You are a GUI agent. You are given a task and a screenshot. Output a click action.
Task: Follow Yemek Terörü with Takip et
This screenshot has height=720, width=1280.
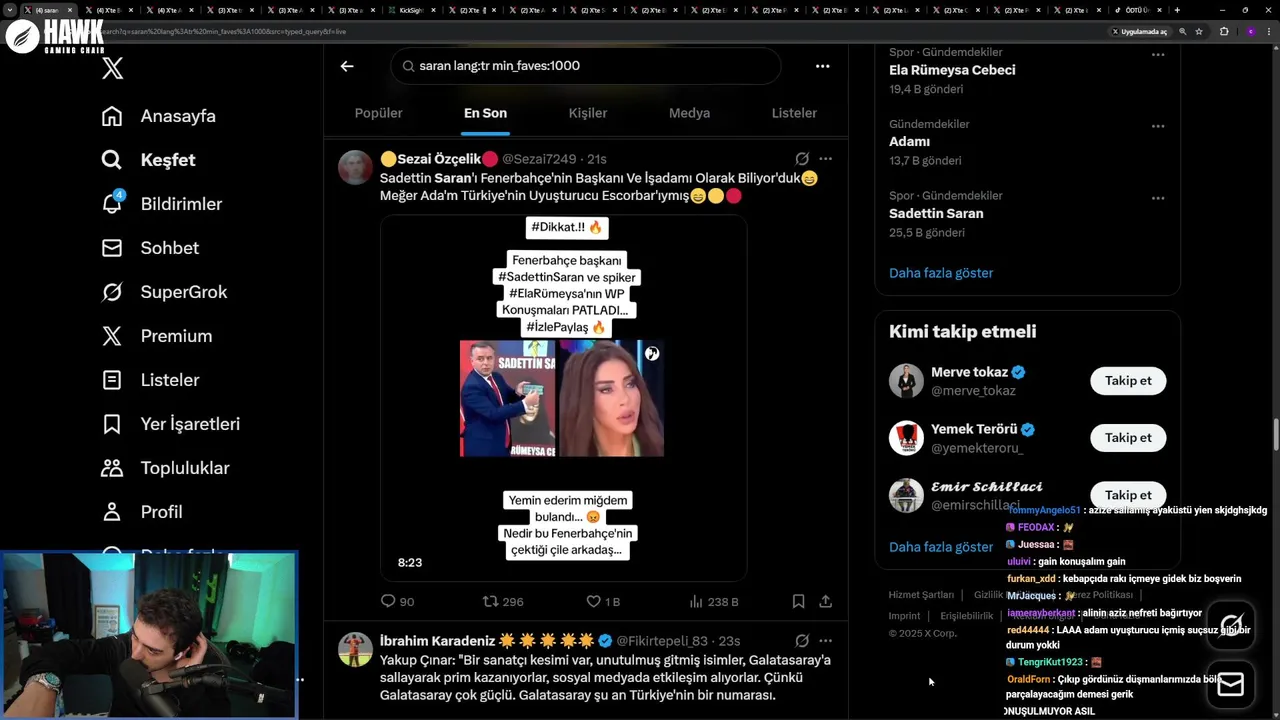pyautogui.click(x=1128, y=437)
